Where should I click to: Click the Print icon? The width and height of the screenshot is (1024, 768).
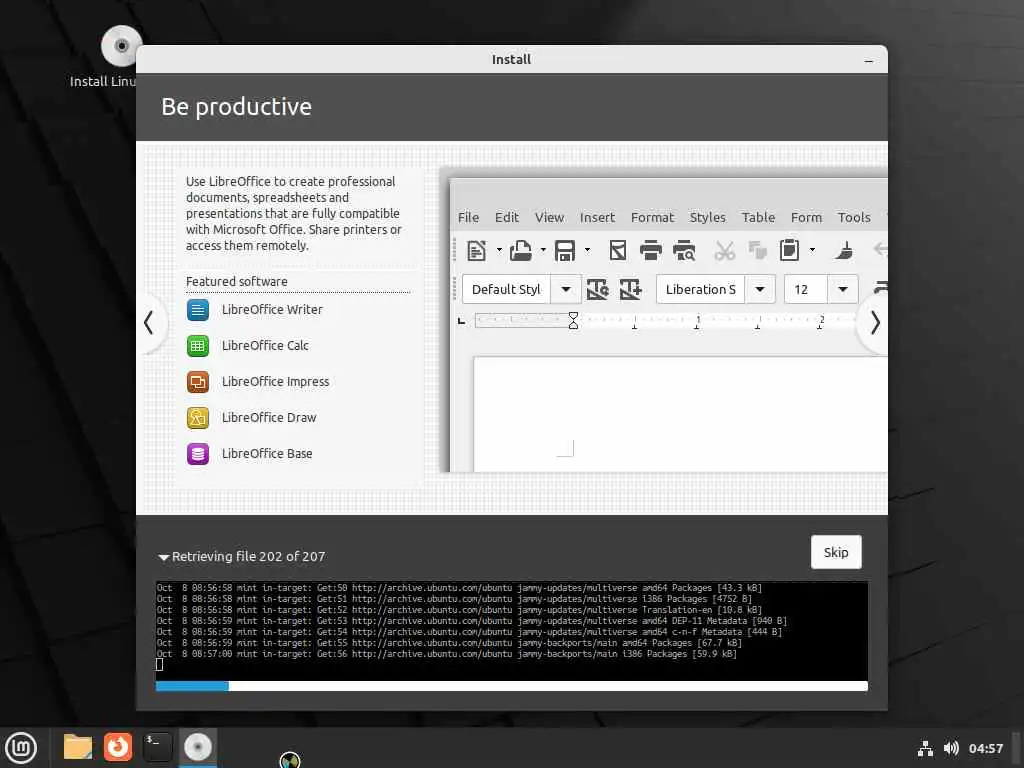pos(650,250)
